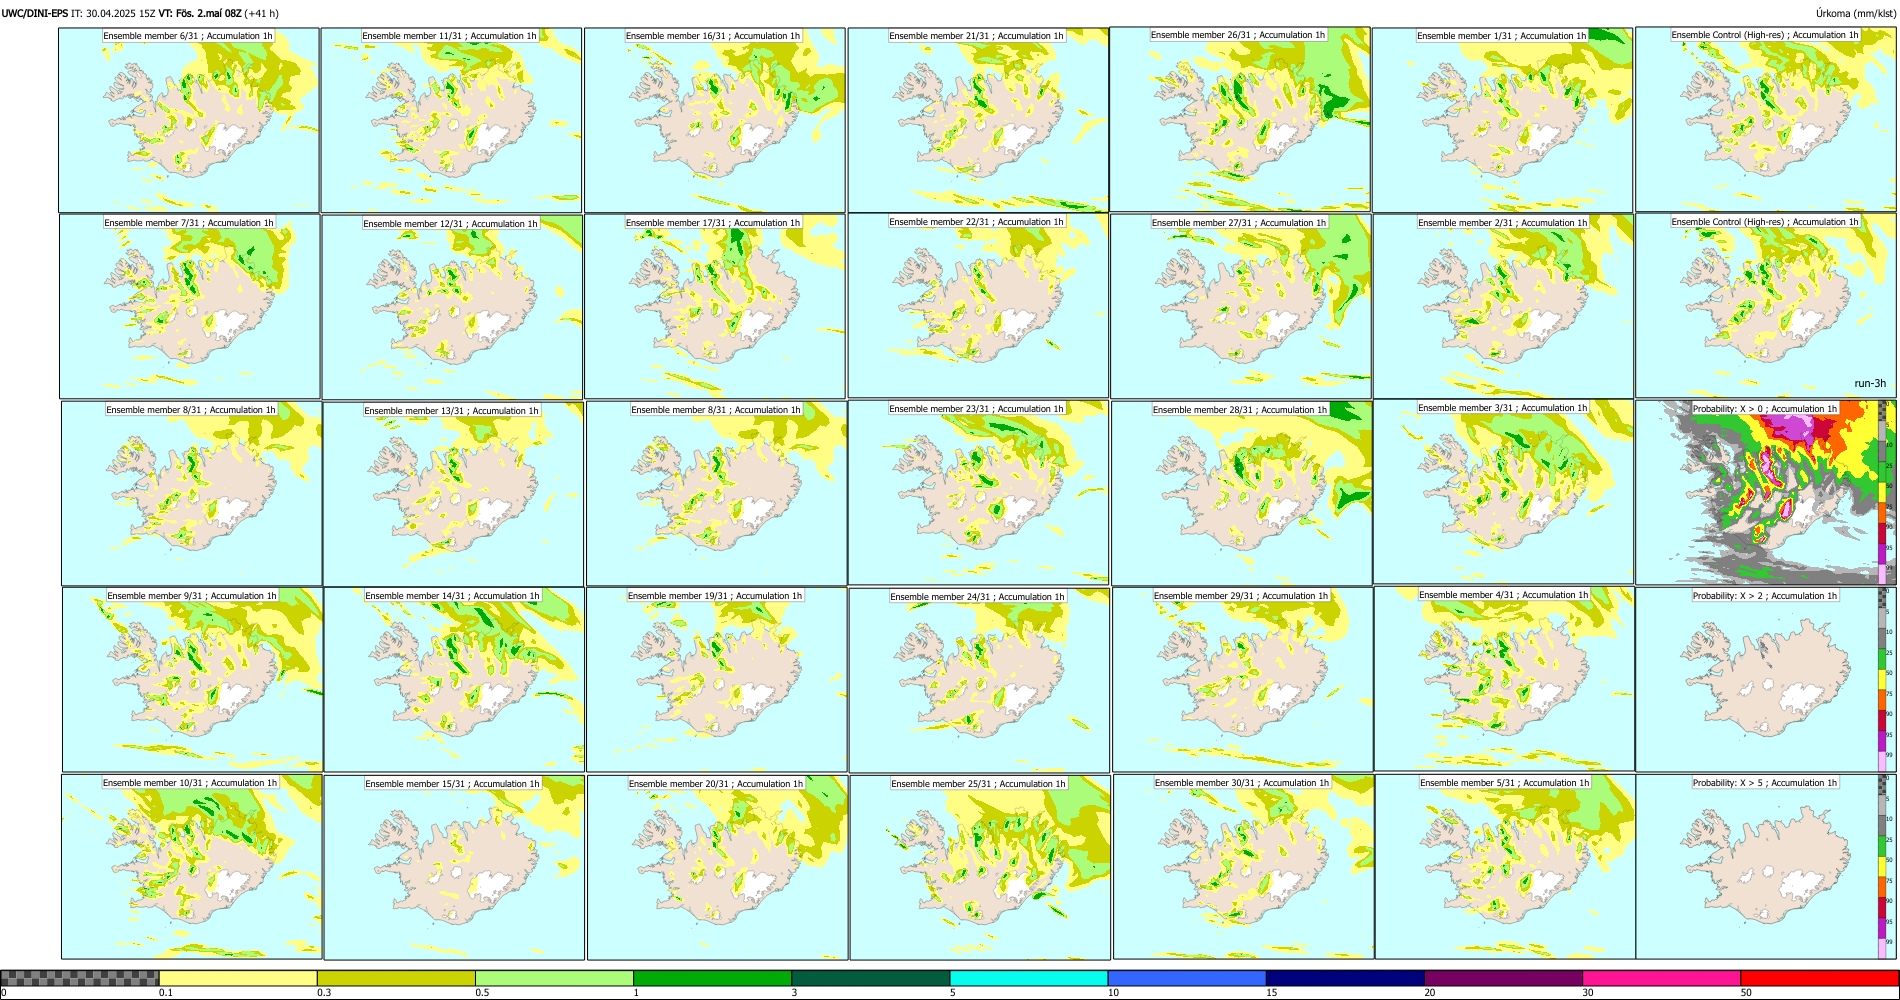Select the purple 20–30 legend swatch
Screen dimensions: 1900x1000
point(1503,978)
